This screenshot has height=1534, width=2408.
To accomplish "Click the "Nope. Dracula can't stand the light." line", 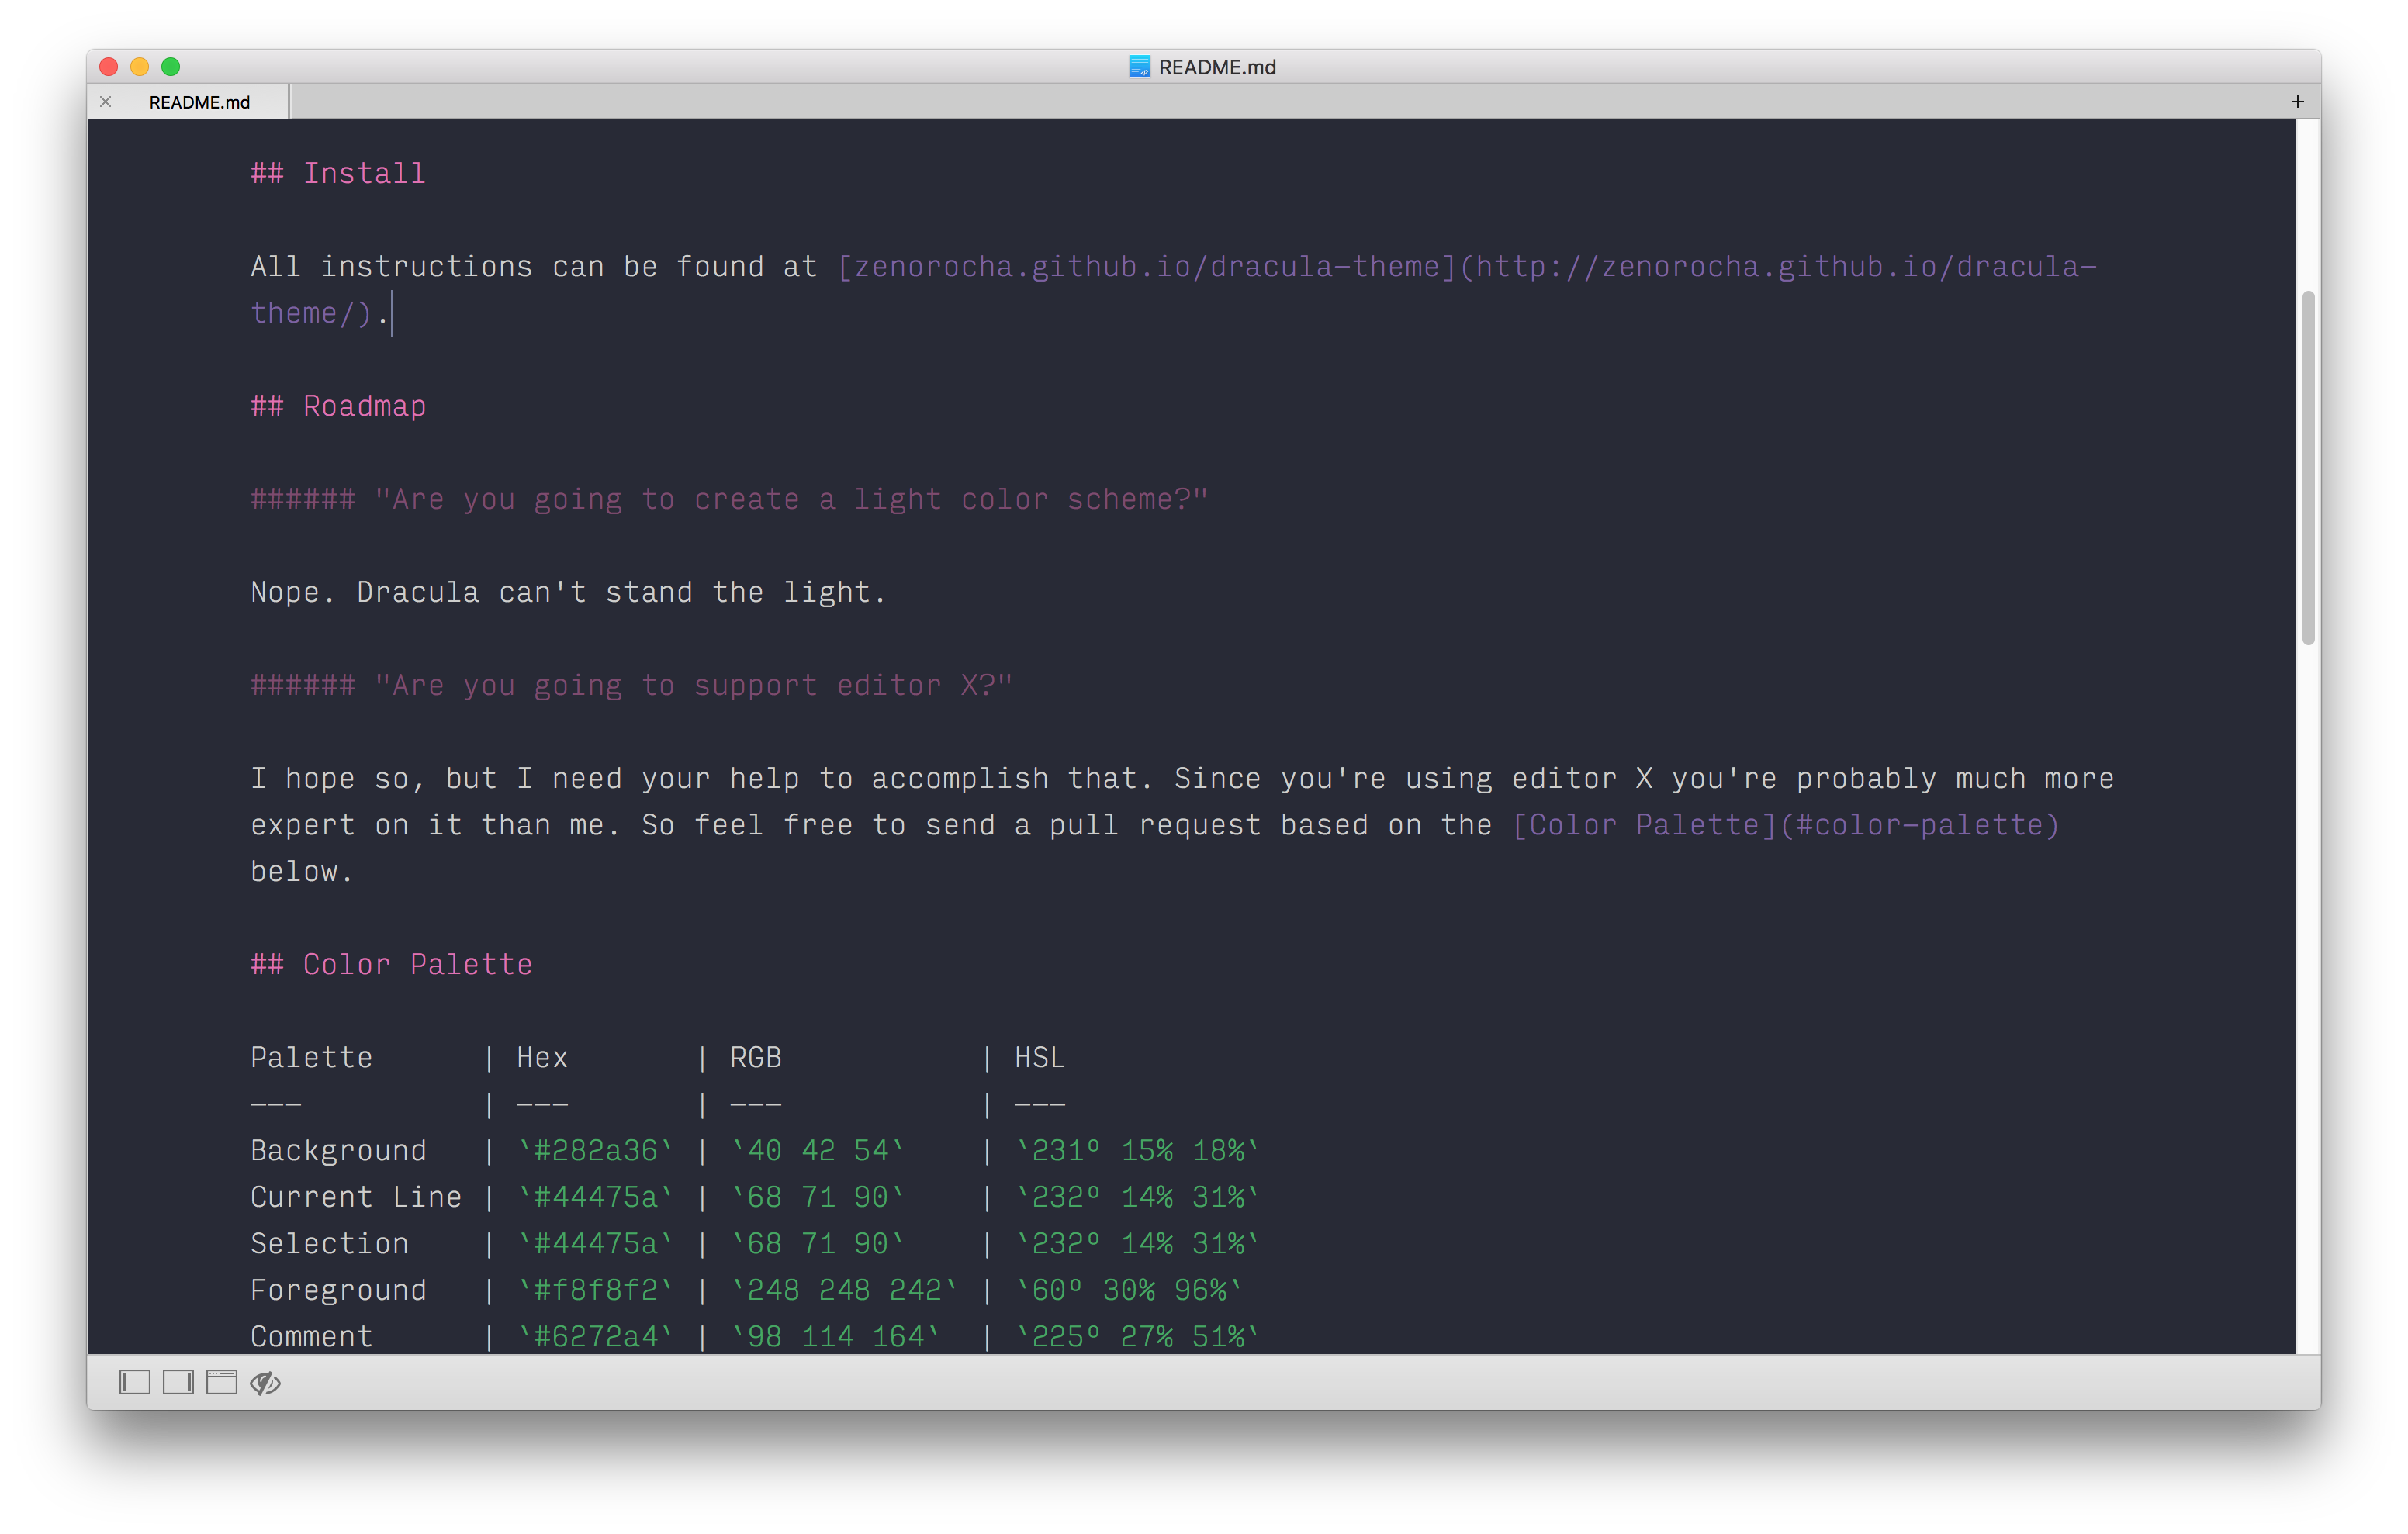I will tap(568, 592).
